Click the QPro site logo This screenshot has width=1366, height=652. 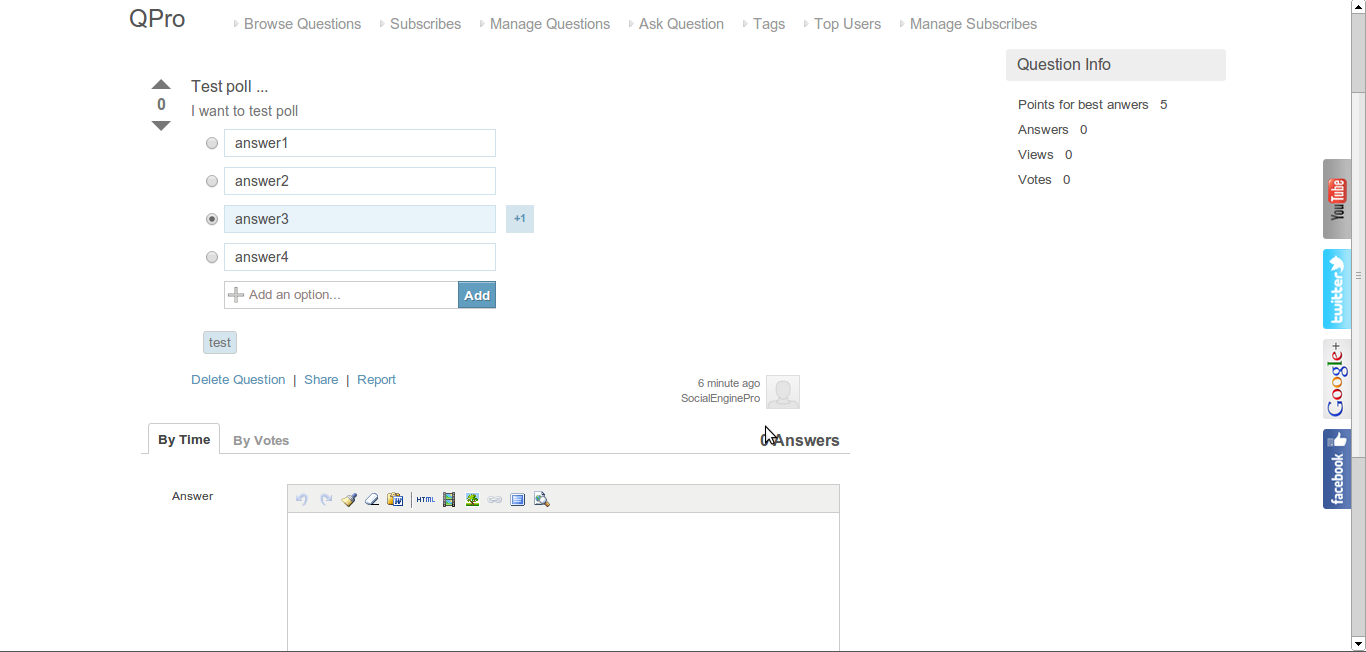157,19
